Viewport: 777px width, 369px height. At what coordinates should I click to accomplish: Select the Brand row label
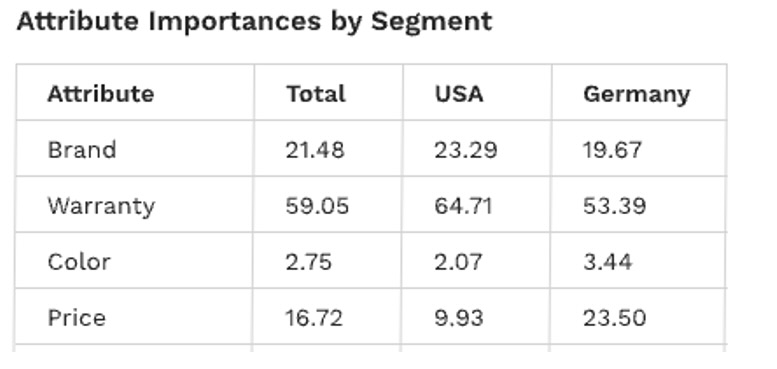pyautogui.click(x=82, y=150)
